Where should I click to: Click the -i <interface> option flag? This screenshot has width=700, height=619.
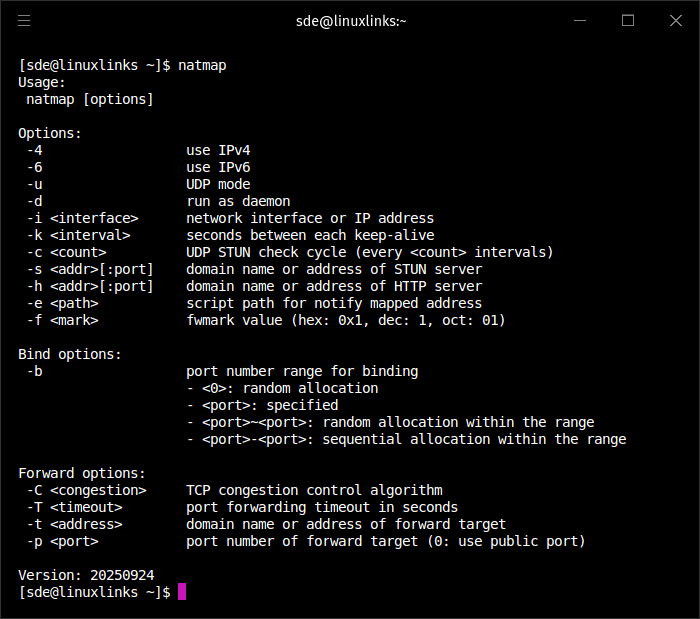pyautogui.click(x=82, y=218)
